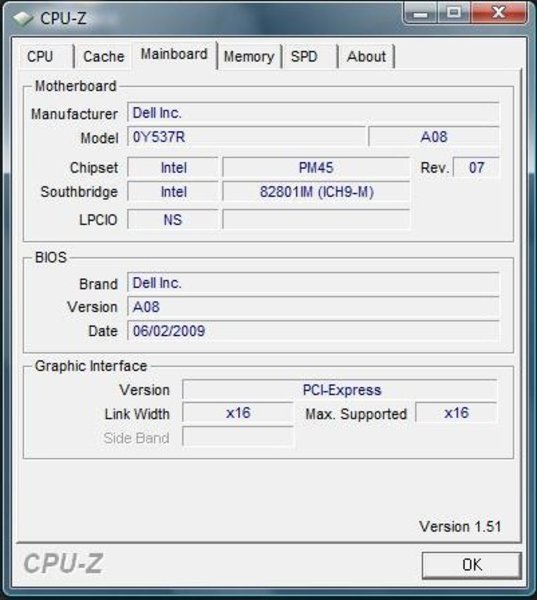Select the Mainboard tab
This screenshot has height=600, width=537.
click(x=174, y=55)
